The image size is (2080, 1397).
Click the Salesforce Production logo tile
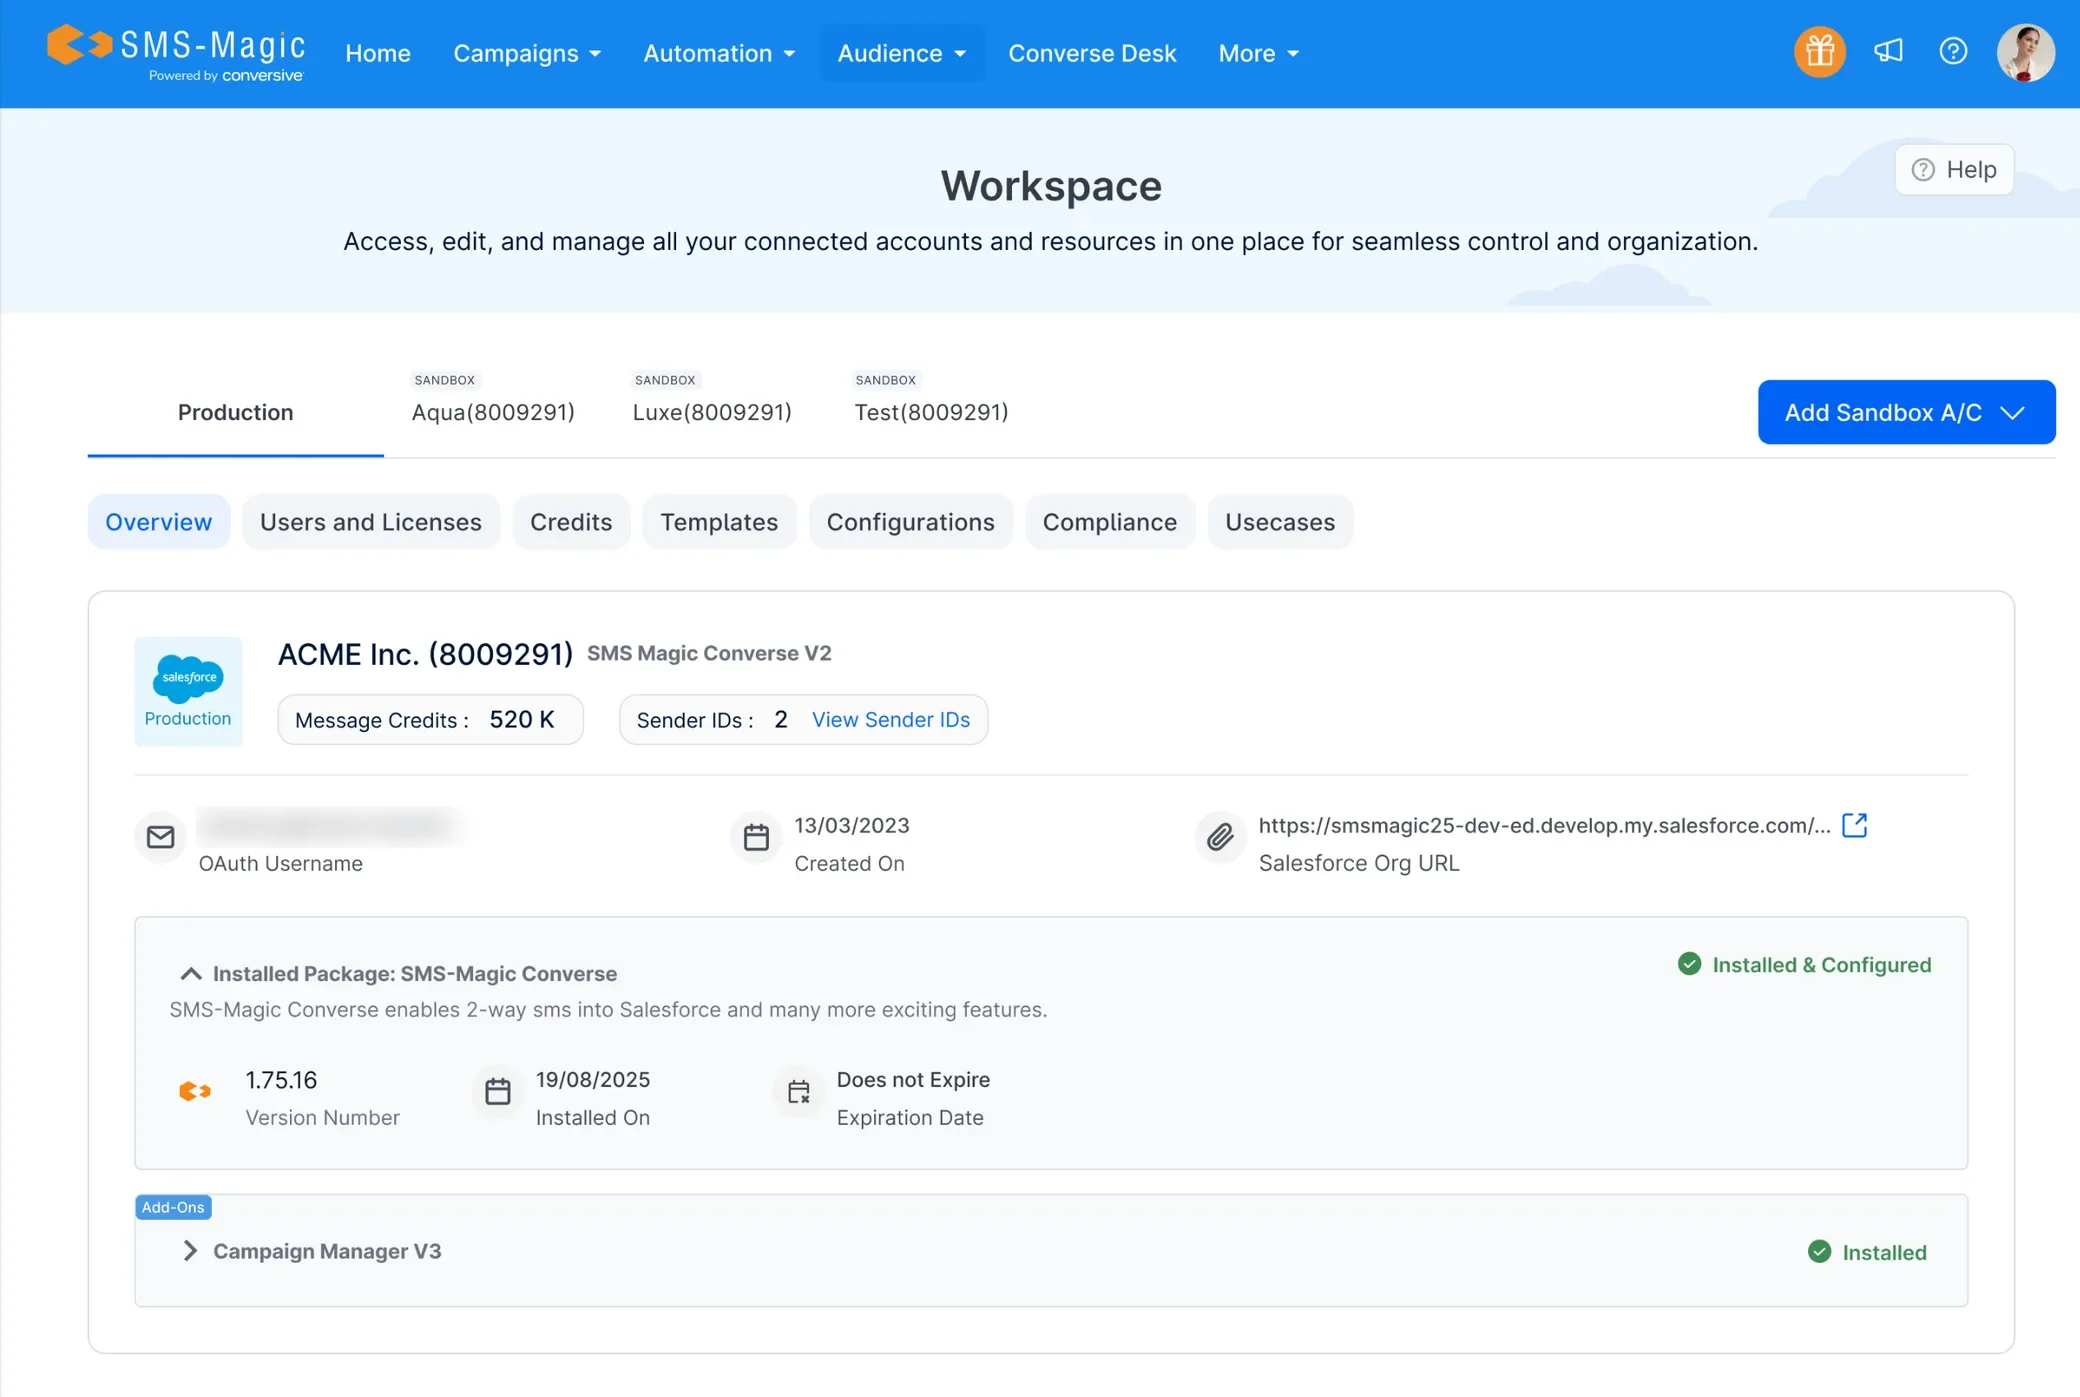[x=188, y=691]
